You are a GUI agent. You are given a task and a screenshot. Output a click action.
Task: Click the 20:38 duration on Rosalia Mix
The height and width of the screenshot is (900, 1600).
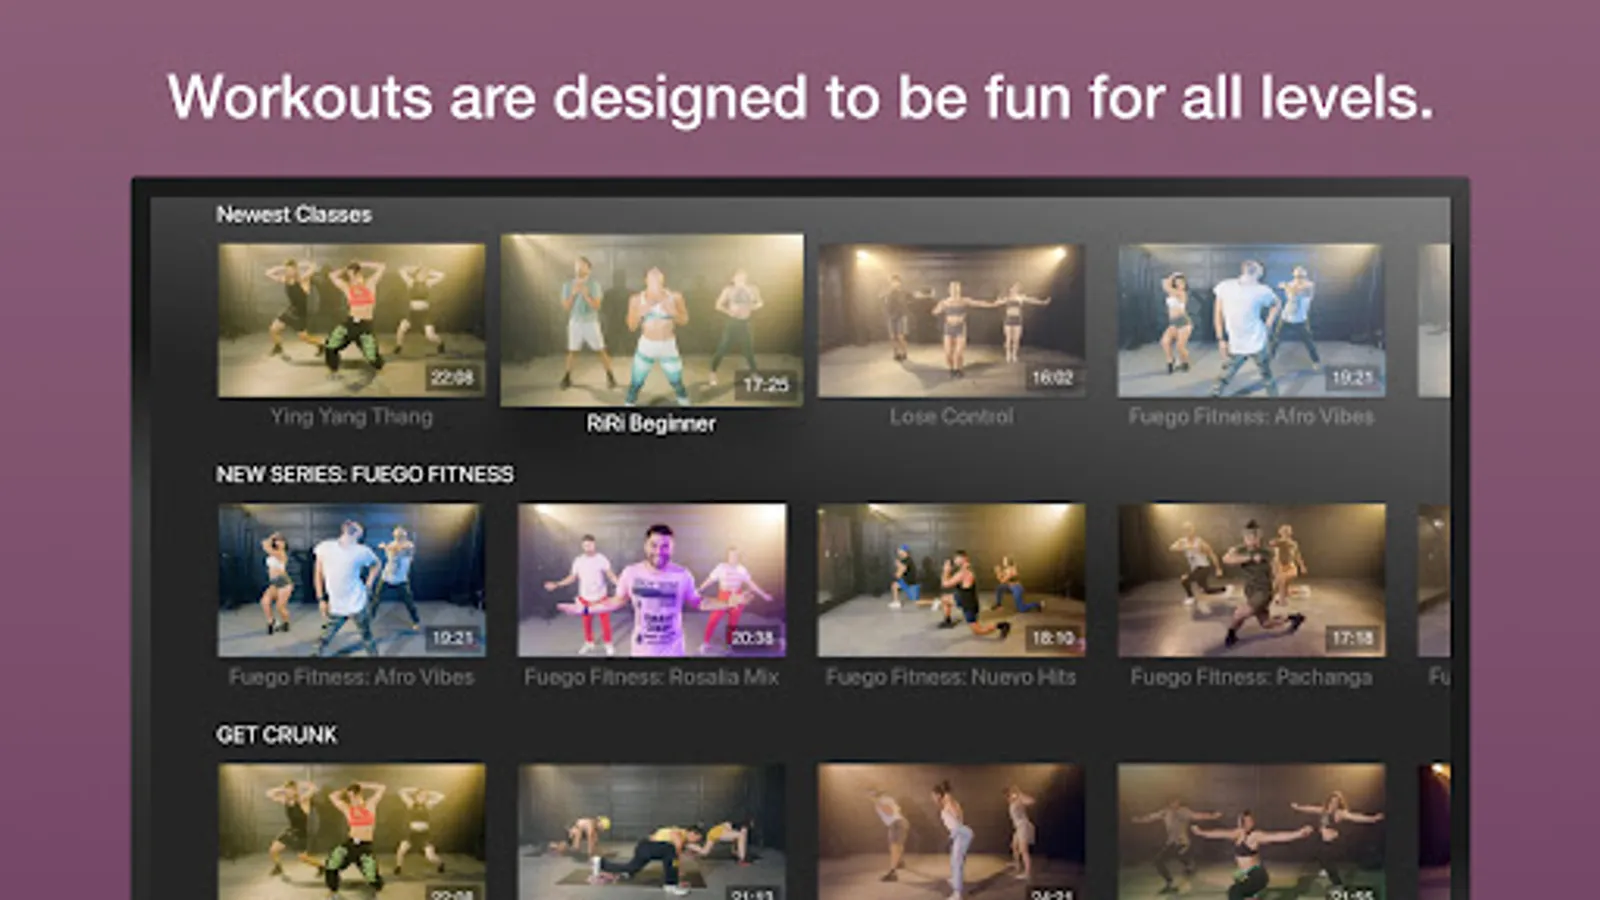(752, 637)
